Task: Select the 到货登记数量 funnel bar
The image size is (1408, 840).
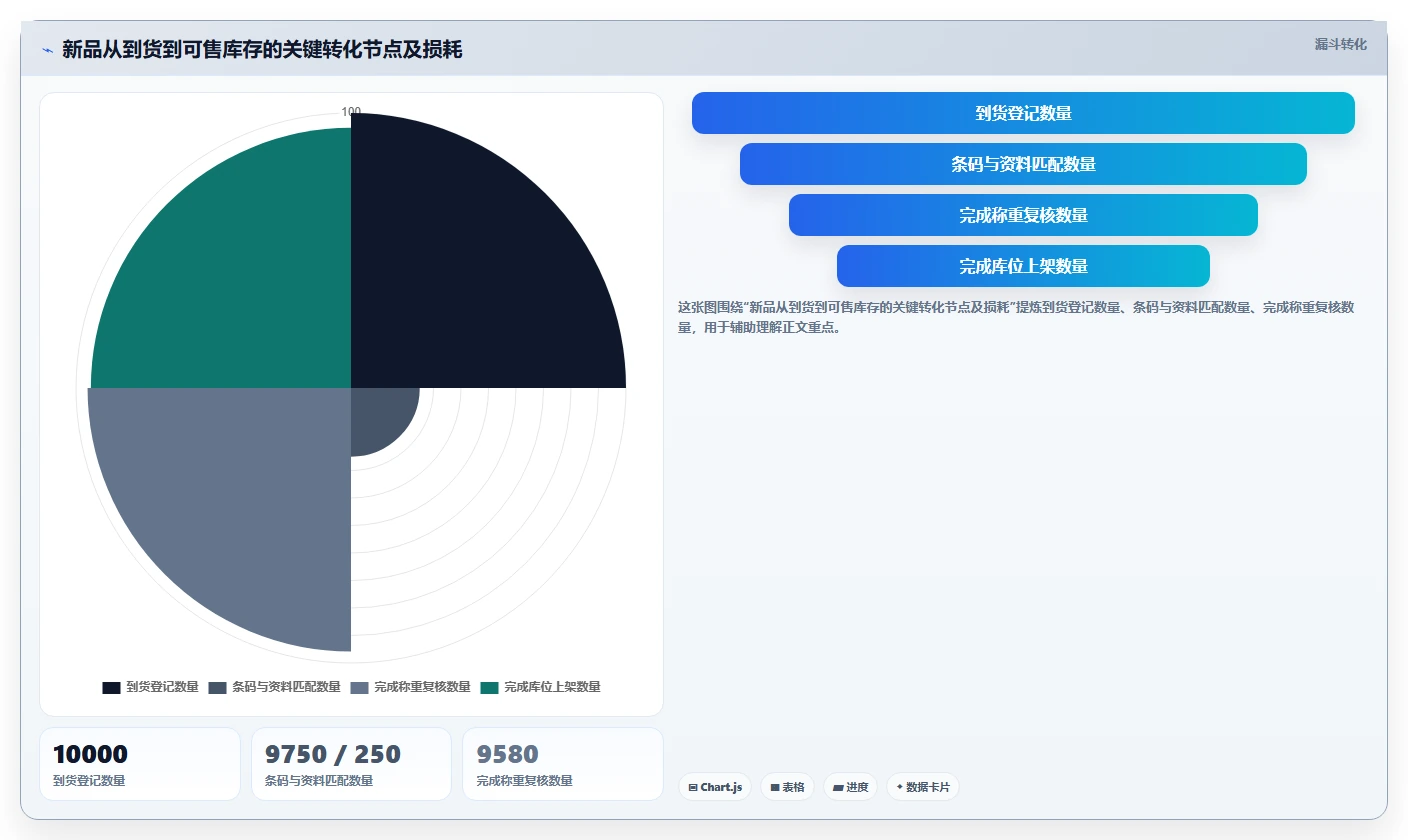Action: tap(1023, 113)
